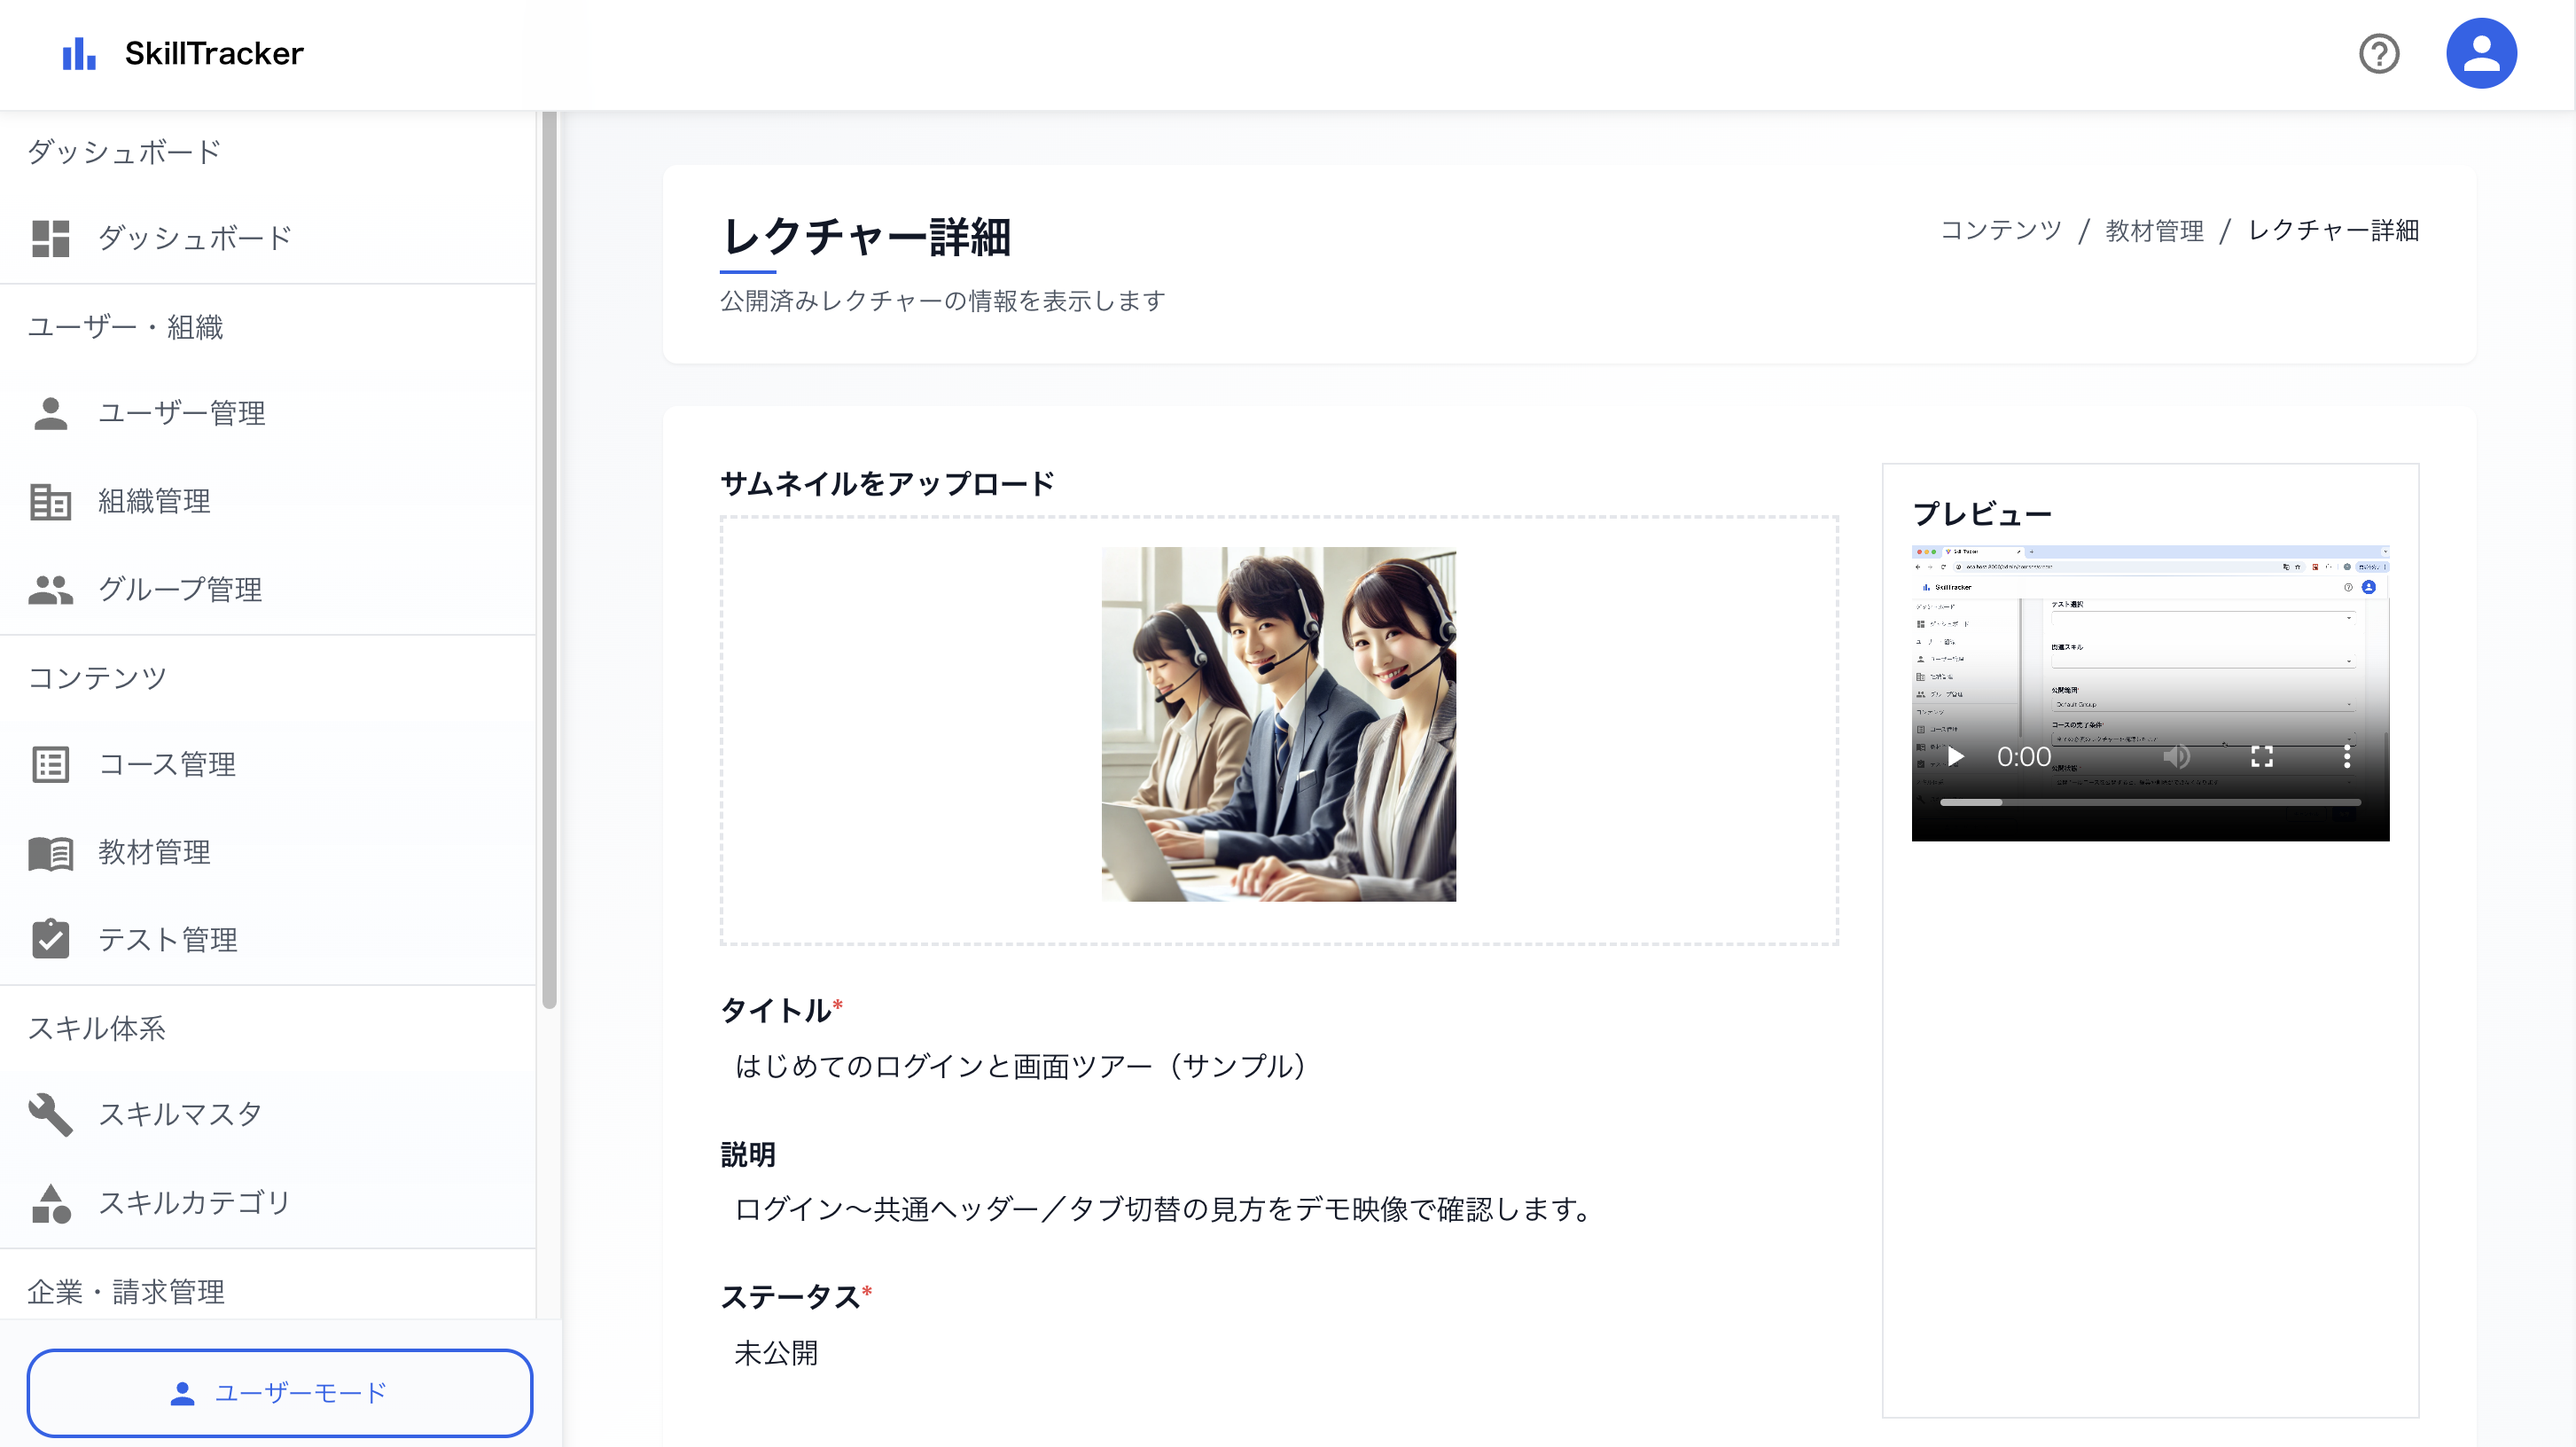
Task: Open スキルカテゴリ in the sidebar
Action: click(195, 1203)
